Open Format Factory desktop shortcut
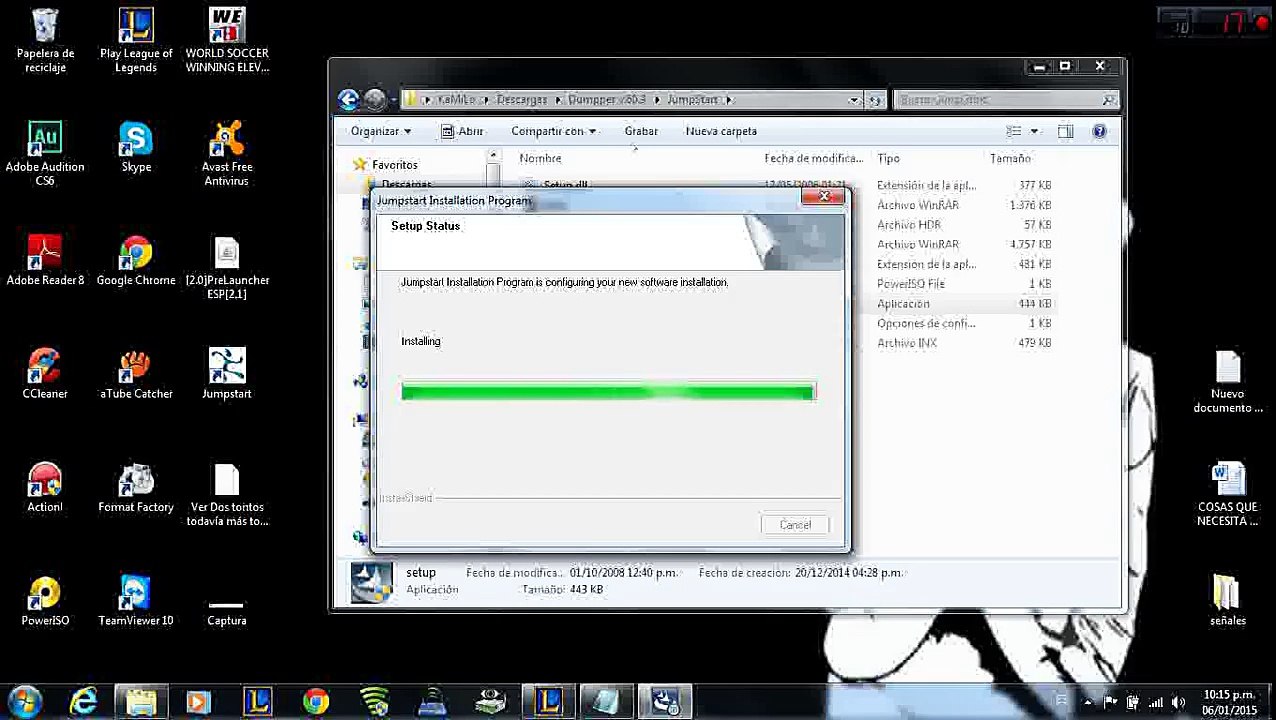 (x=136, y=488)
